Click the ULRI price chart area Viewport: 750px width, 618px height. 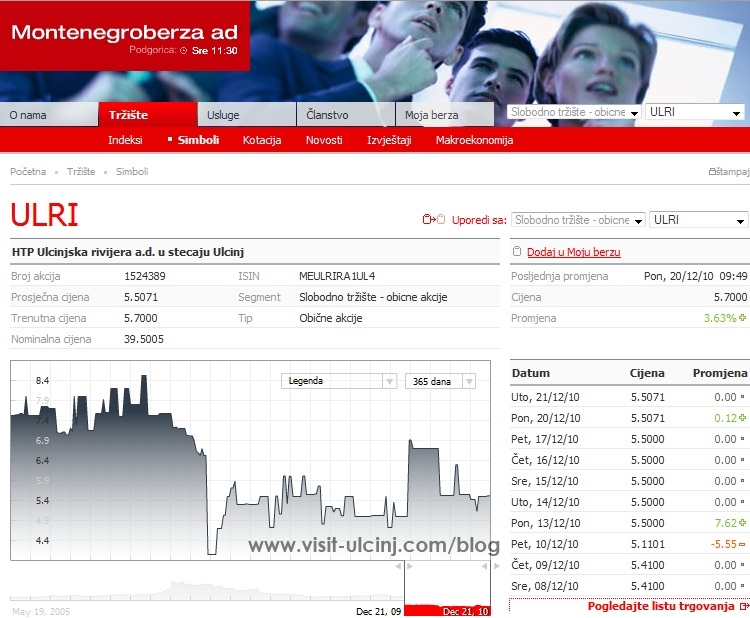coord(250,460)
